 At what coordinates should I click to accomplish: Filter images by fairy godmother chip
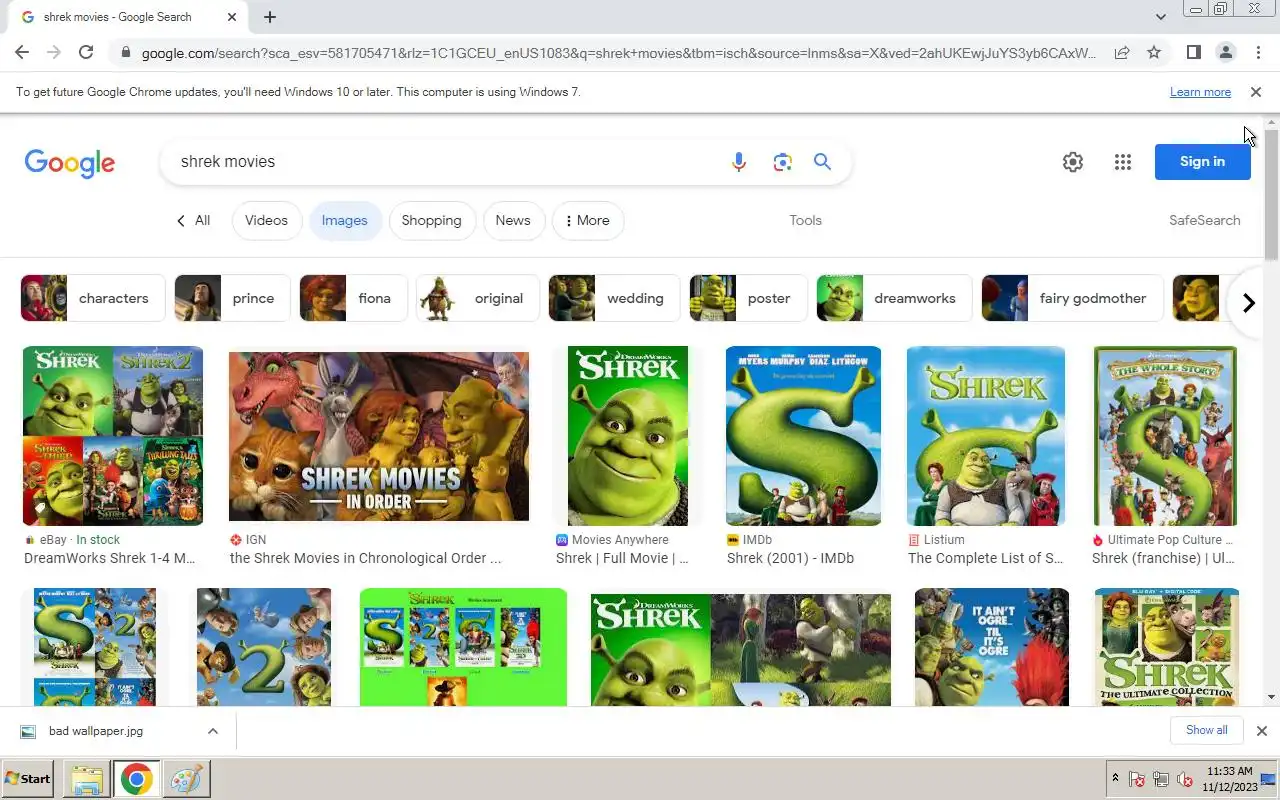tap(1072, 299)
